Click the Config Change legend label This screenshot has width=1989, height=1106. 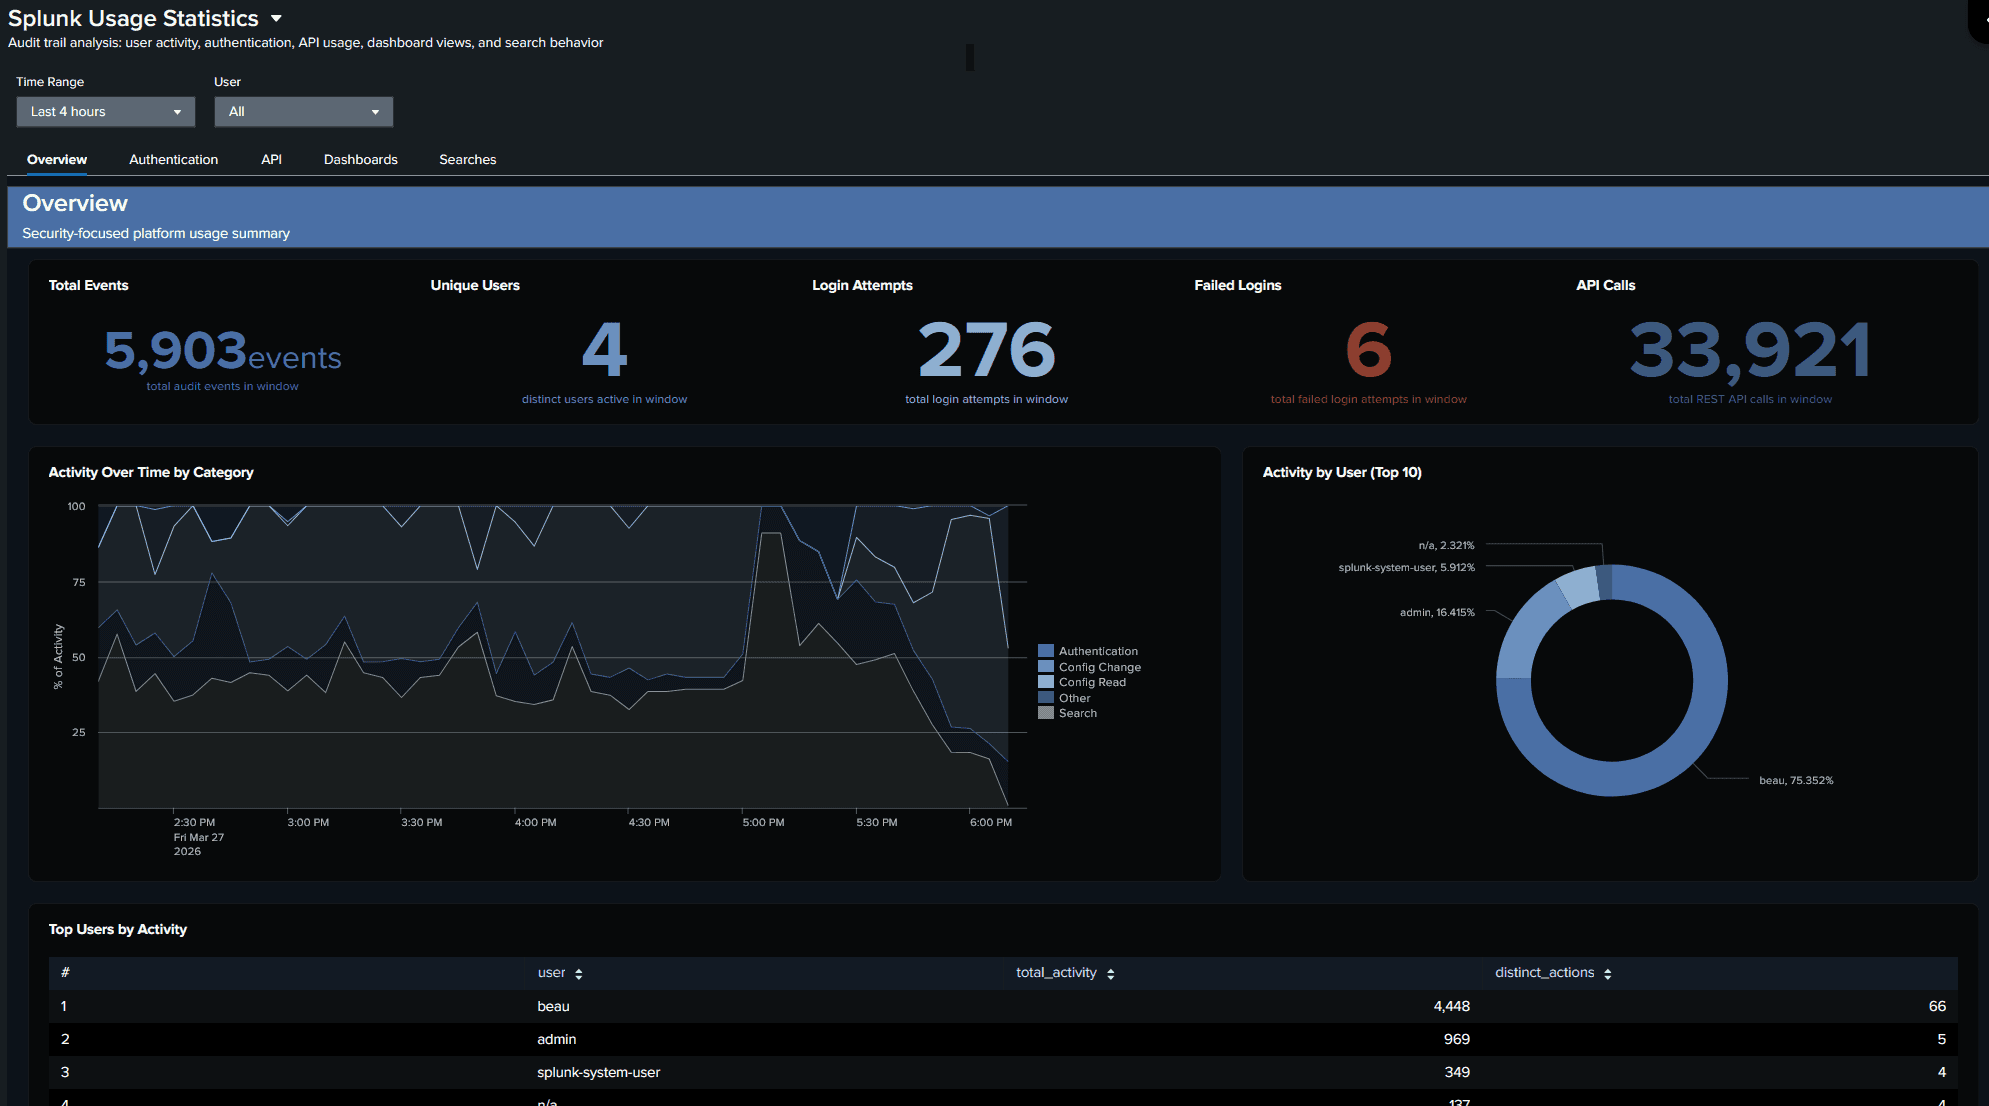coord(1100,667)
